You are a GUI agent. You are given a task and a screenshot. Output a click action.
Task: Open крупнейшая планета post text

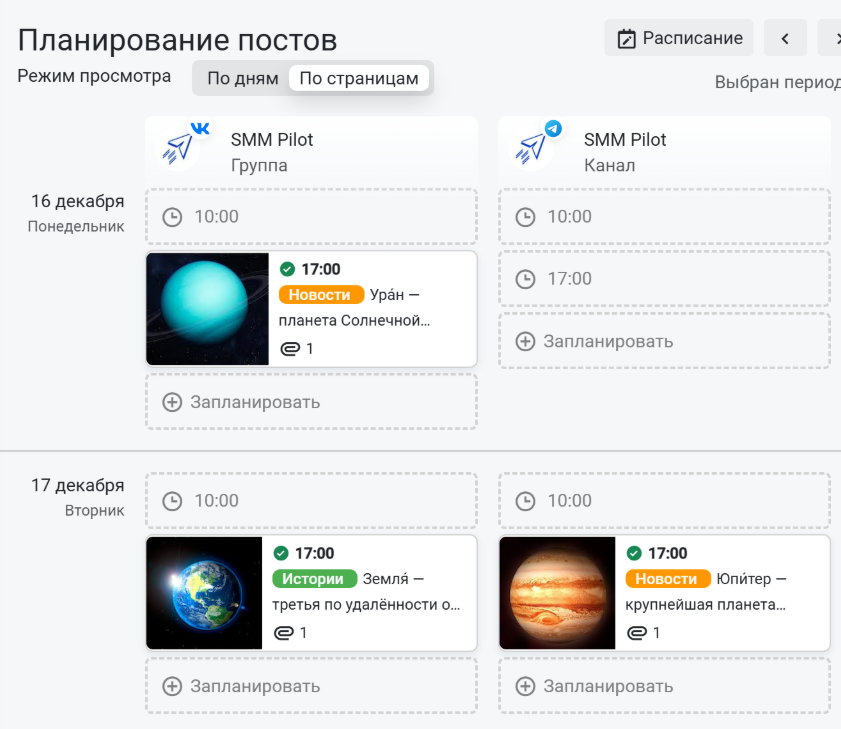click(705, 605)
